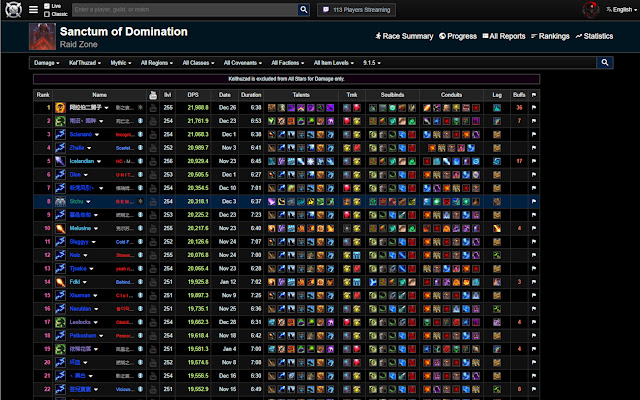Go to Race Summary
The height and width of the screenshot is (400, 640).
(x=404, y=36)
